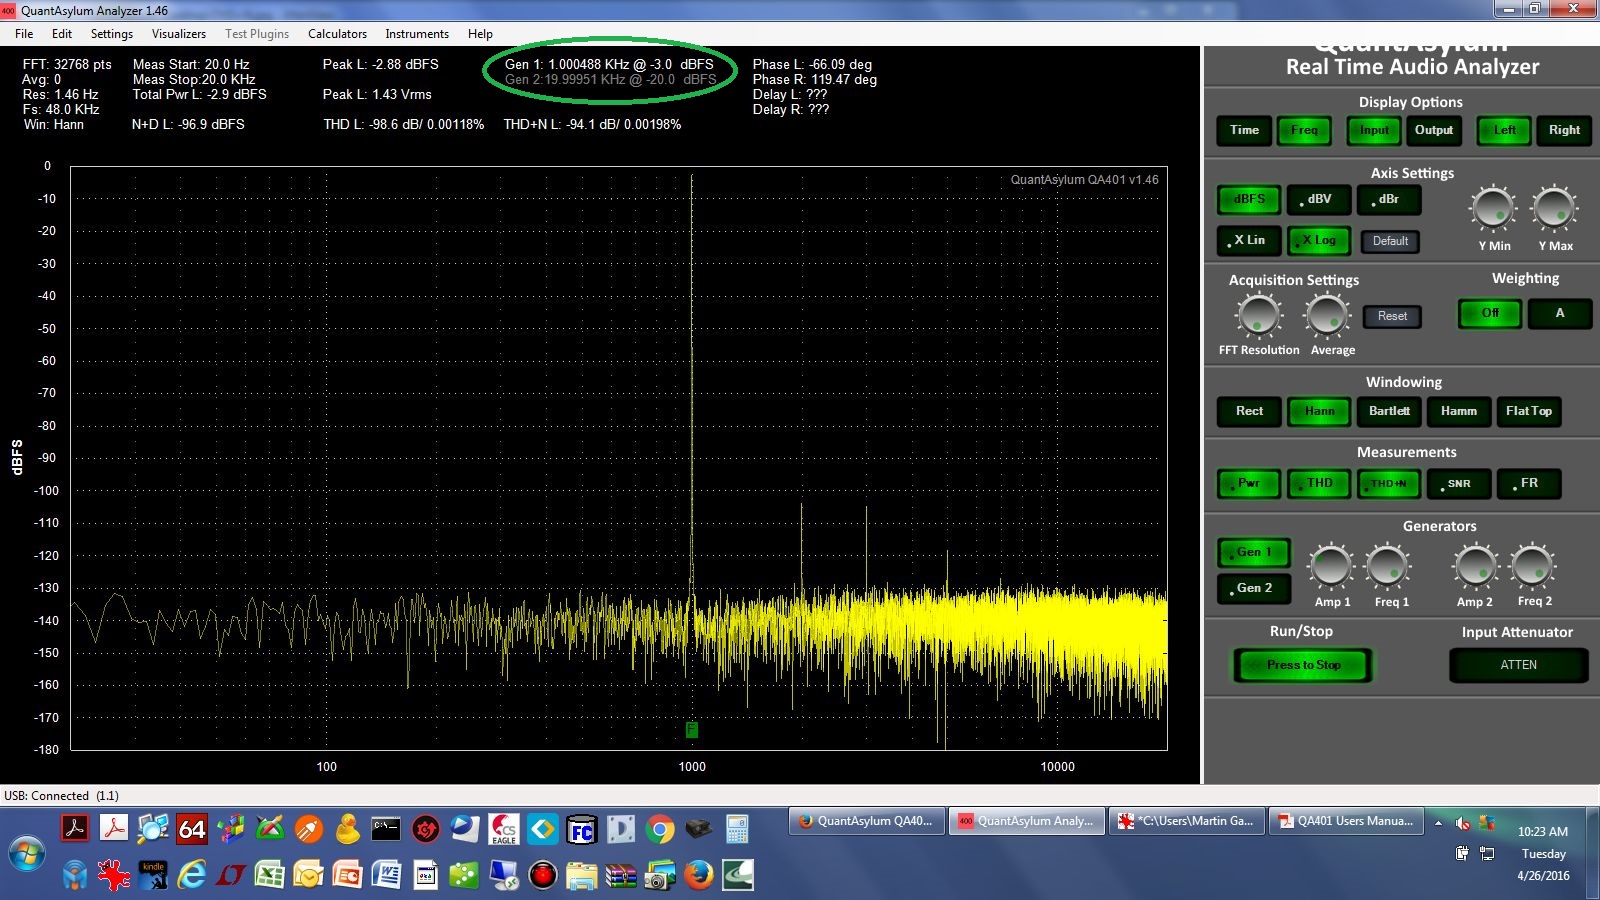
Task: Click the Gen 2 frequency readout text
Action: coord(610,79)
